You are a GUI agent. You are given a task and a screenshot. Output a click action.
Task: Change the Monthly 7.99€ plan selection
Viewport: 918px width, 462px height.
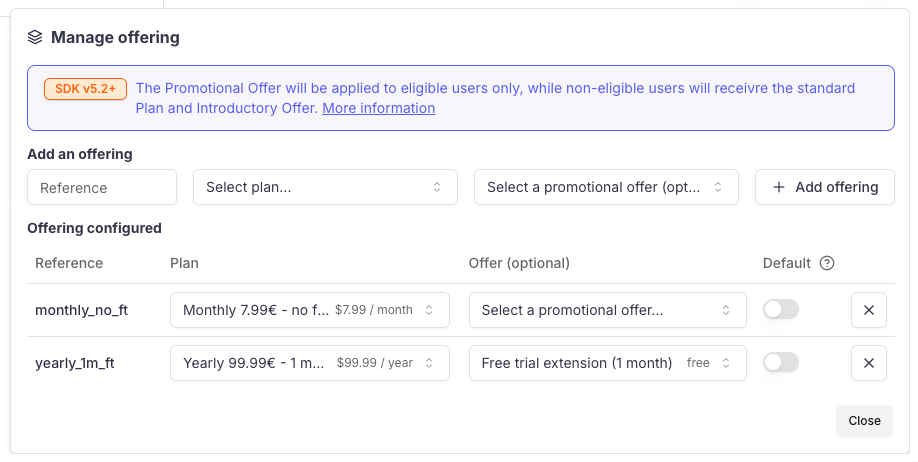pyautogui.click(x=310, y=310)
